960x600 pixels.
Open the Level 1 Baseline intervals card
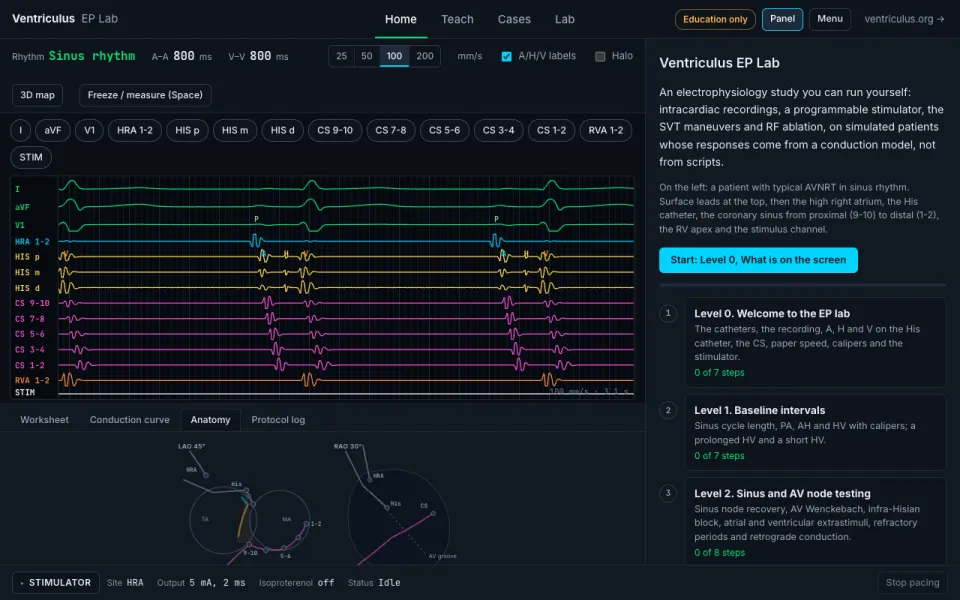(x=816, y=433)
